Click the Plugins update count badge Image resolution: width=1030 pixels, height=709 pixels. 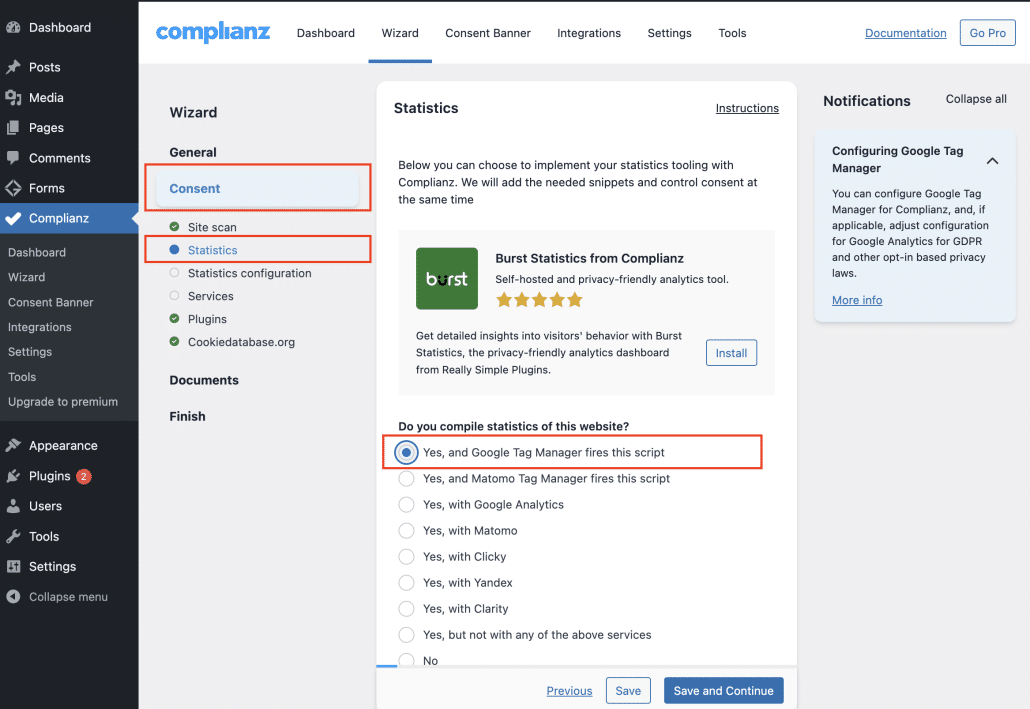[83, 476]
